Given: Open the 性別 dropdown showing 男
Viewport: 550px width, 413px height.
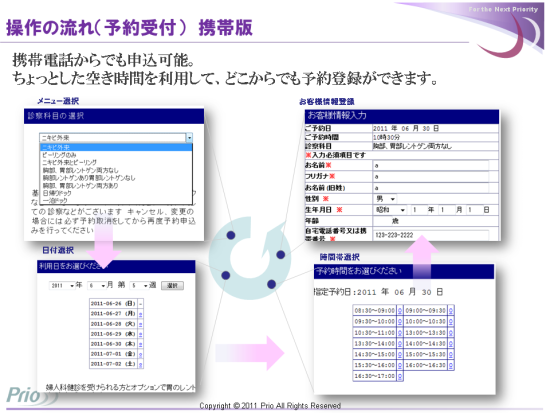Looking at the screenshot, I should pyautogui.click(x=385, y=199).
